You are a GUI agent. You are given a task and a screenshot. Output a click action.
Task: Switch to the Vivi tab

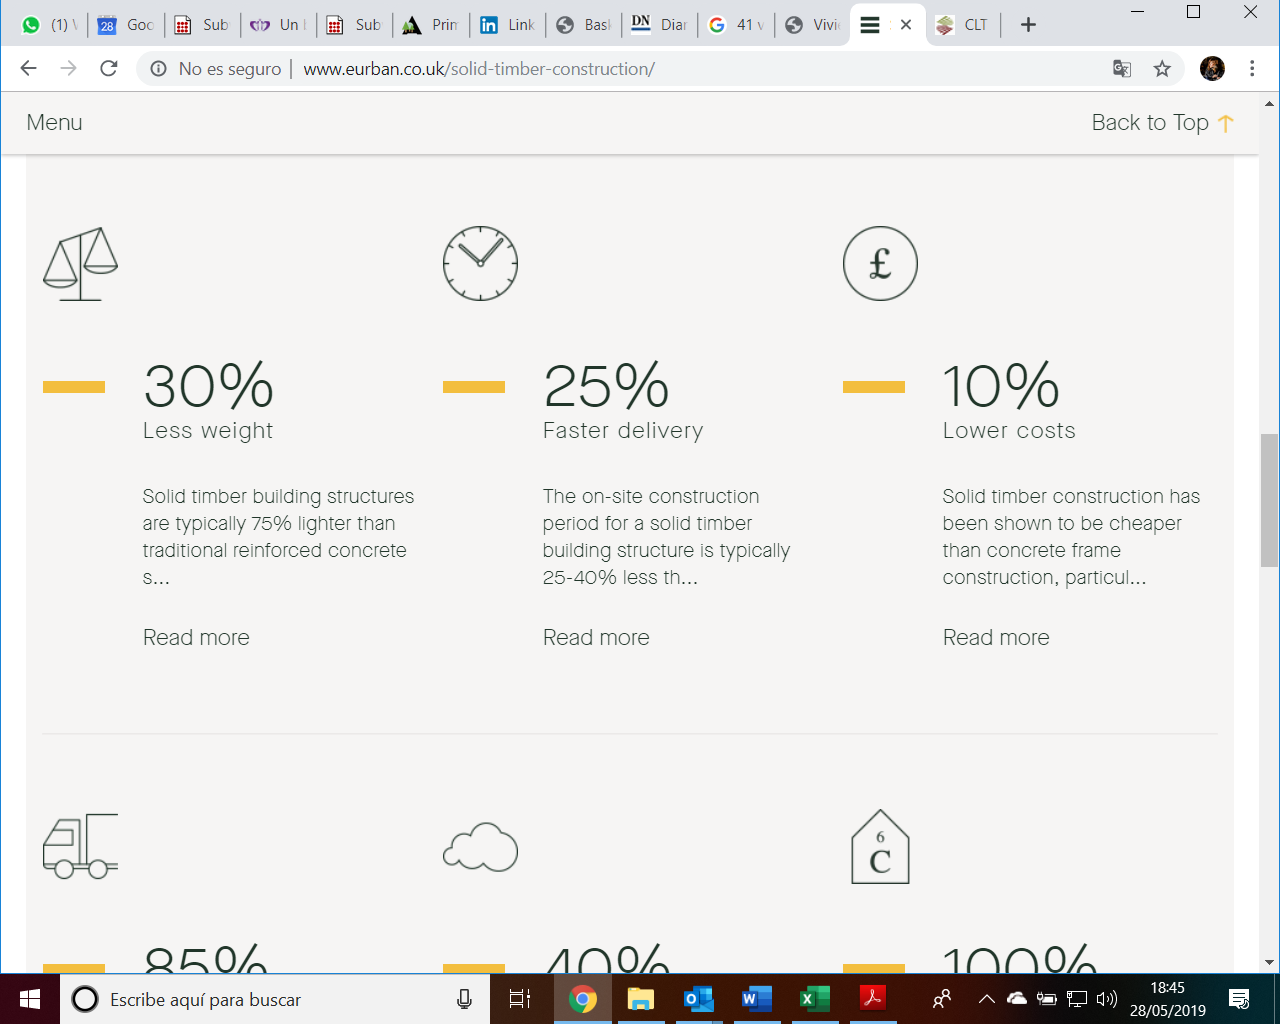[812, 25]
